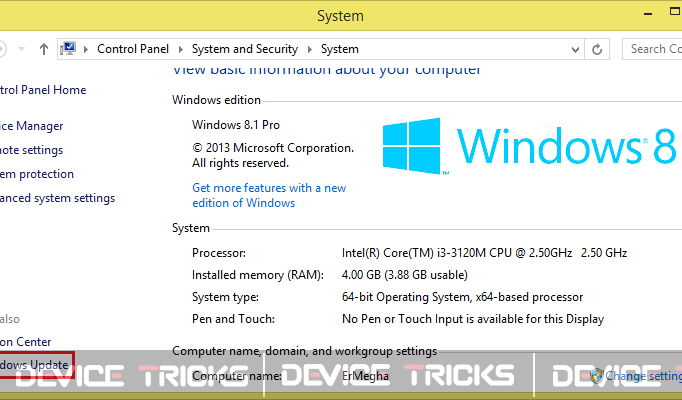This screenshot has width=682, height=400.
Task: Open Device Manager link
Action: click(x=31, y=126)
